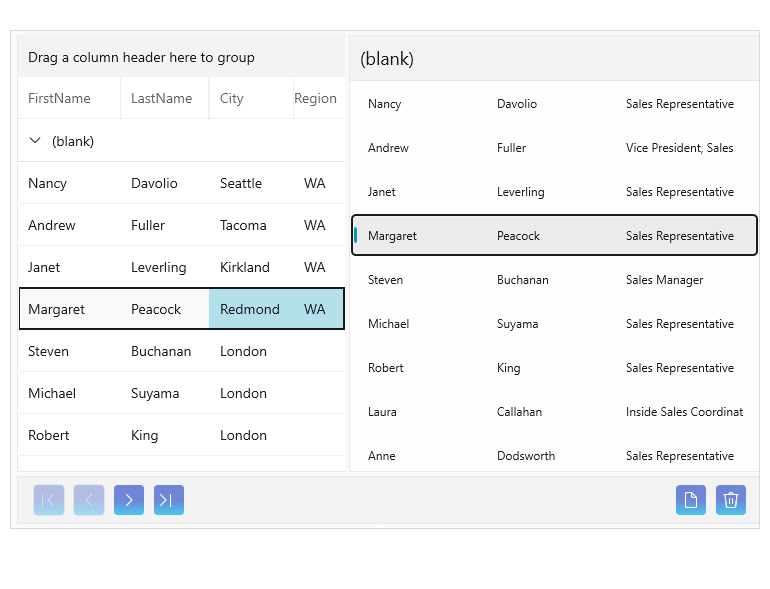The image size is (770, 589).
Task: Go to the previous record
Action: [89, 500]
